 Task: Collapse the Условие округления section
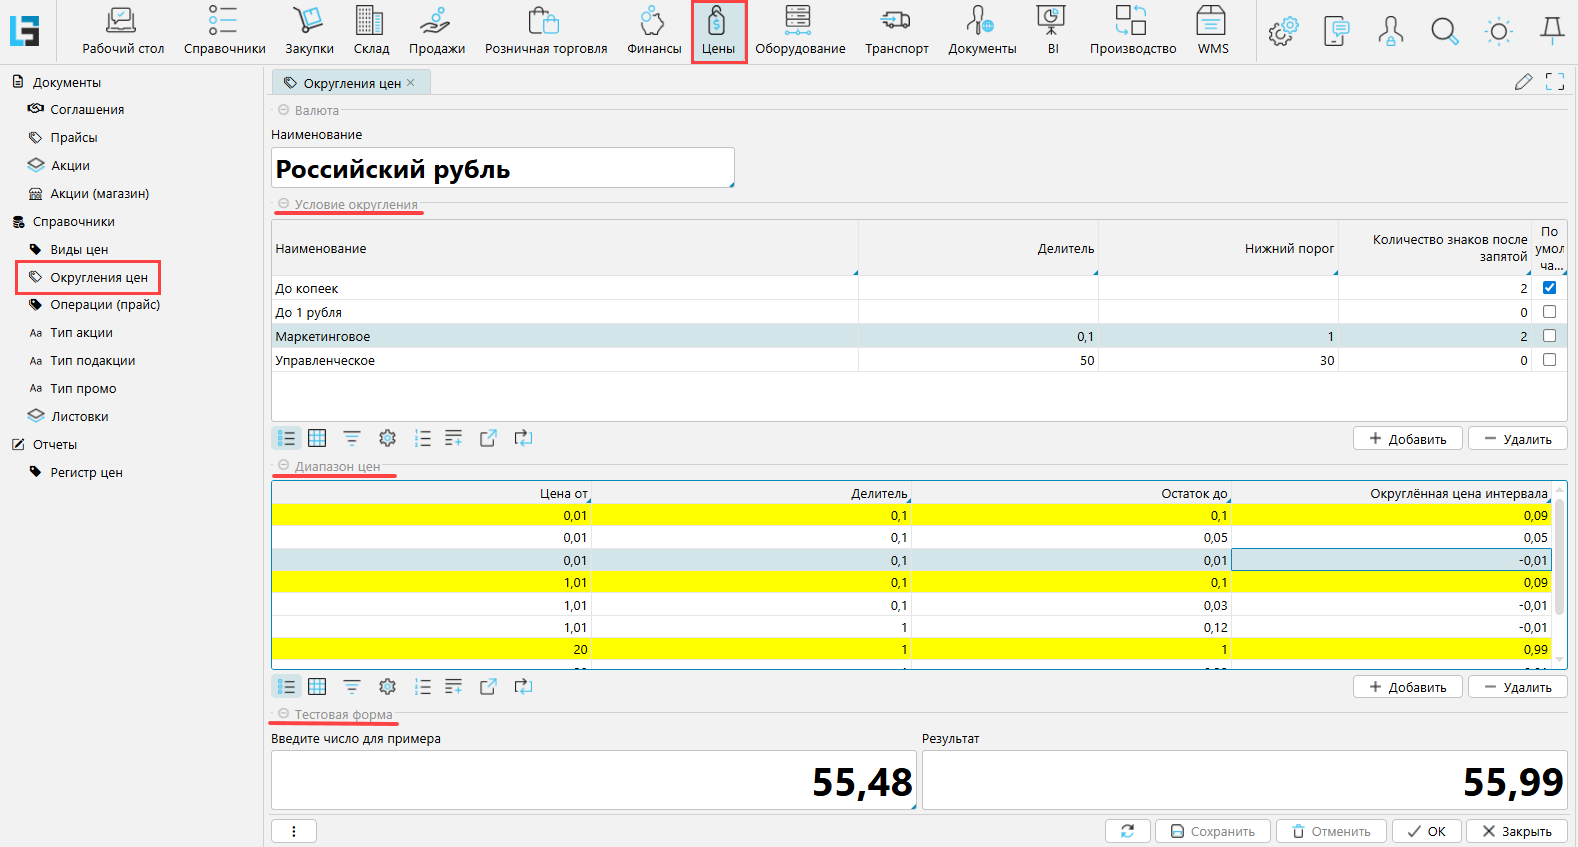pos(284,204)
